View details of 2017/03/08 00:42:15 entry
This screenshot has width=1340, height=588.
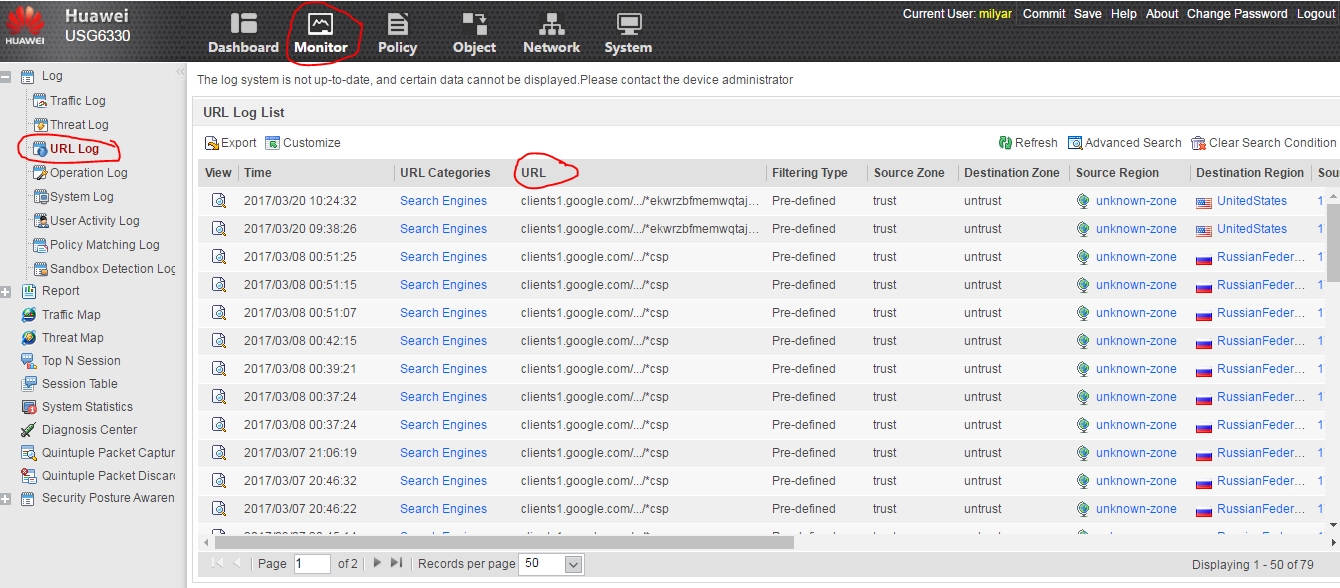(218, 341)
